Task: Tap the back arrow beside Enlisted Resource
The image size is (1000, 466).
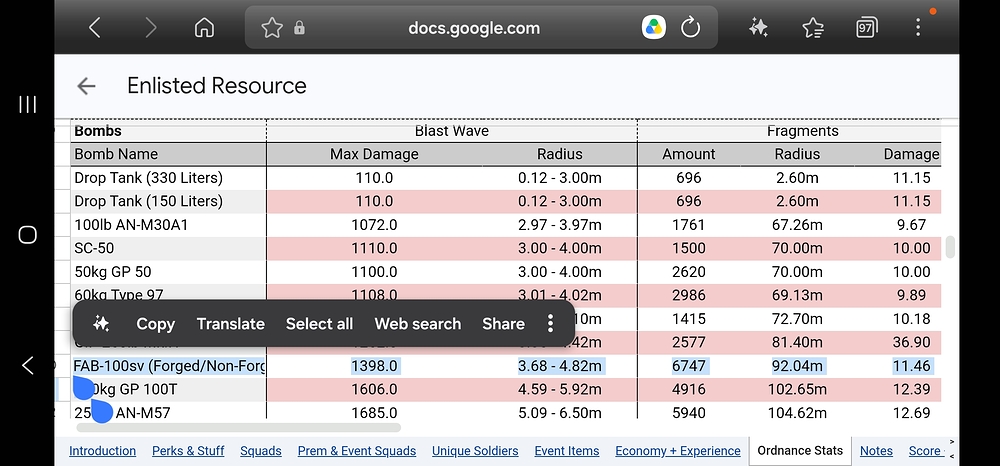Action: point(86,86)
